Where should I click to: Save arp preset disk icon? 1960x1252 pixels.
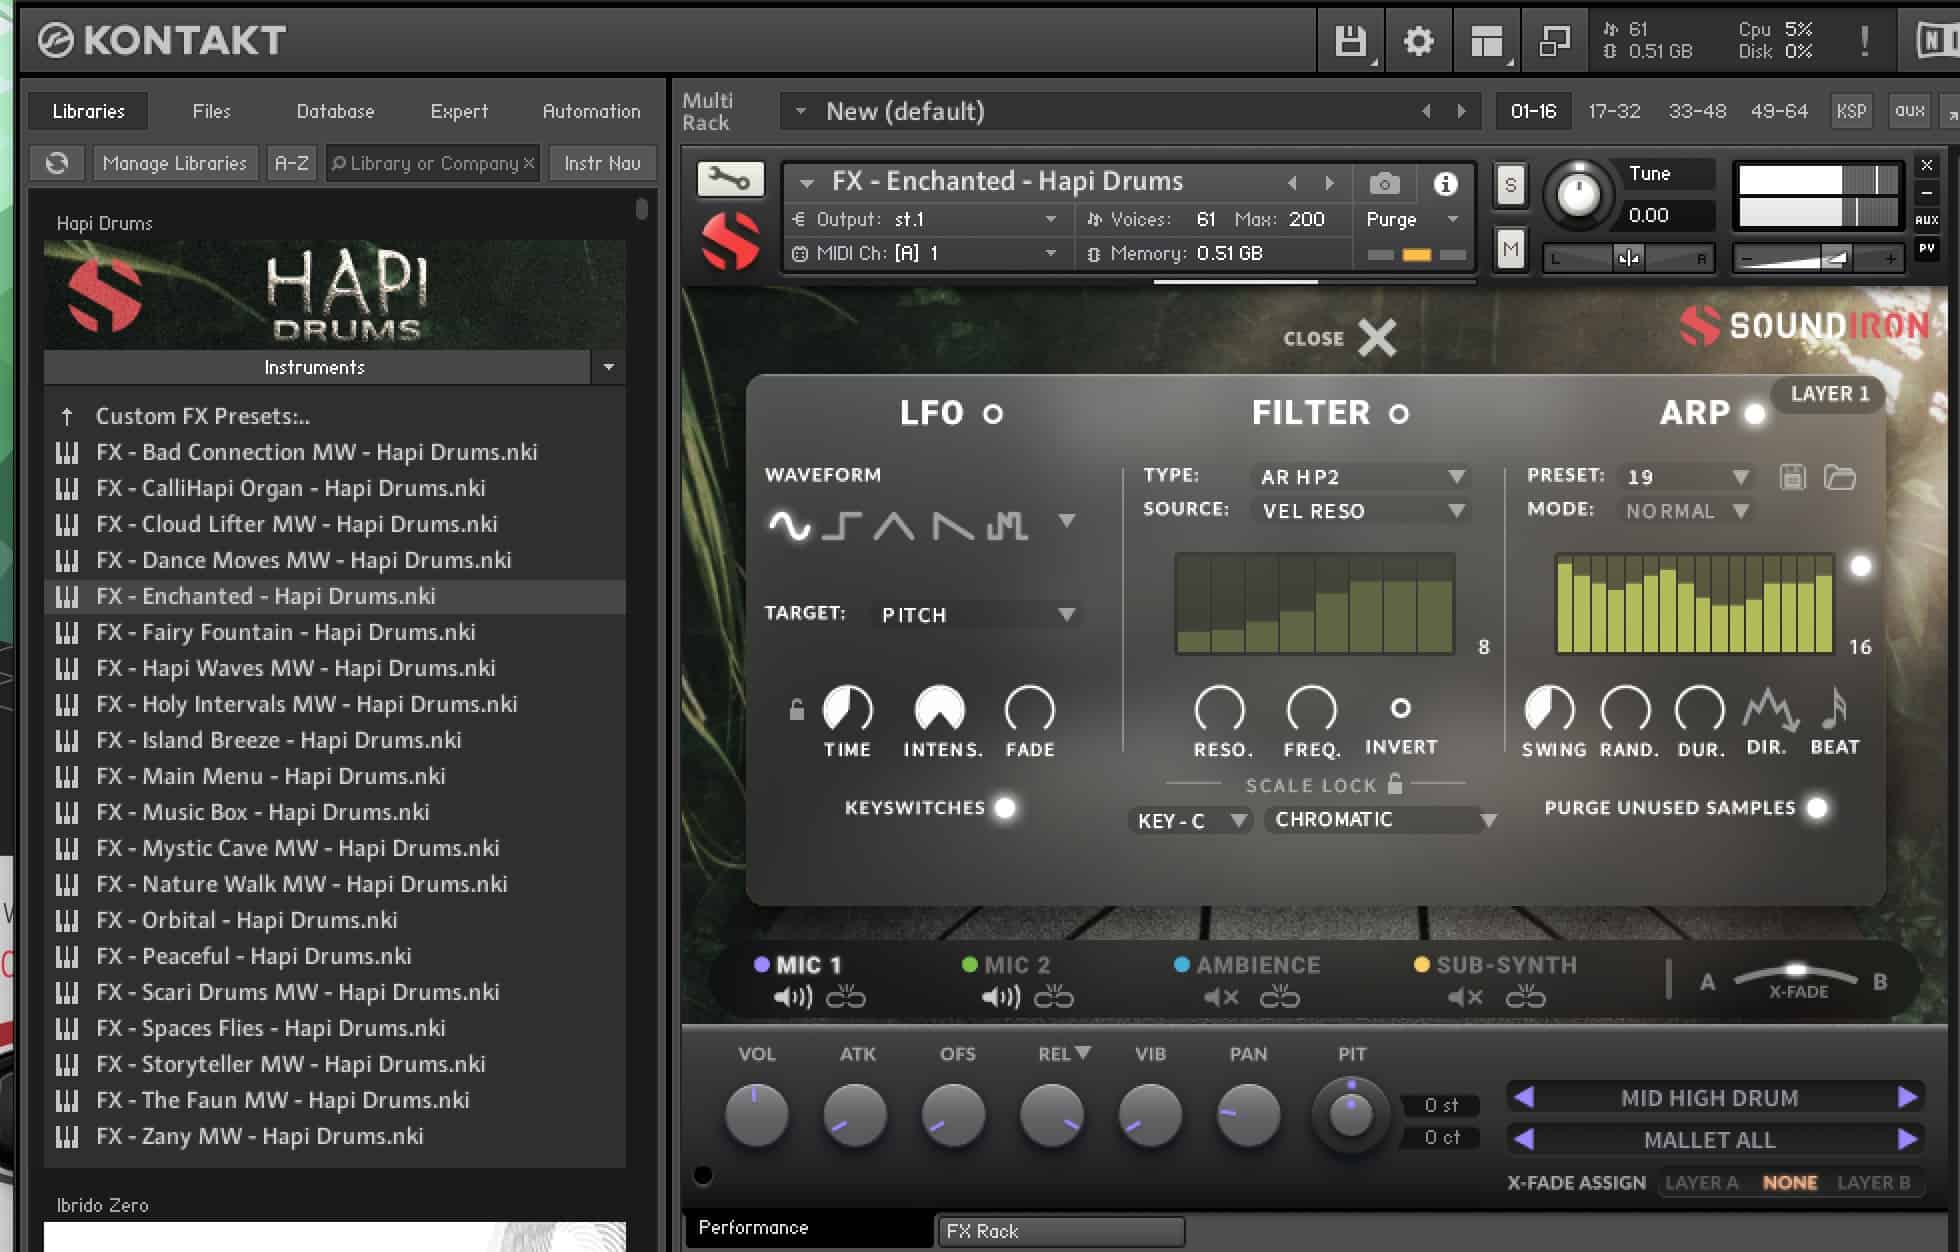[1792, 477]
